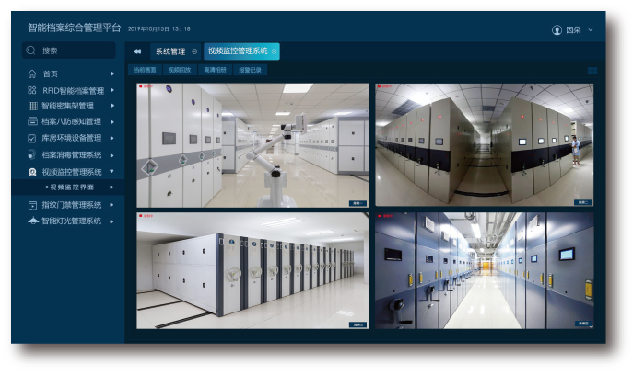Click the 首页 home icon in sidebar
The height and width of the screenshot is (373, 635).
(x=32, y=74)
